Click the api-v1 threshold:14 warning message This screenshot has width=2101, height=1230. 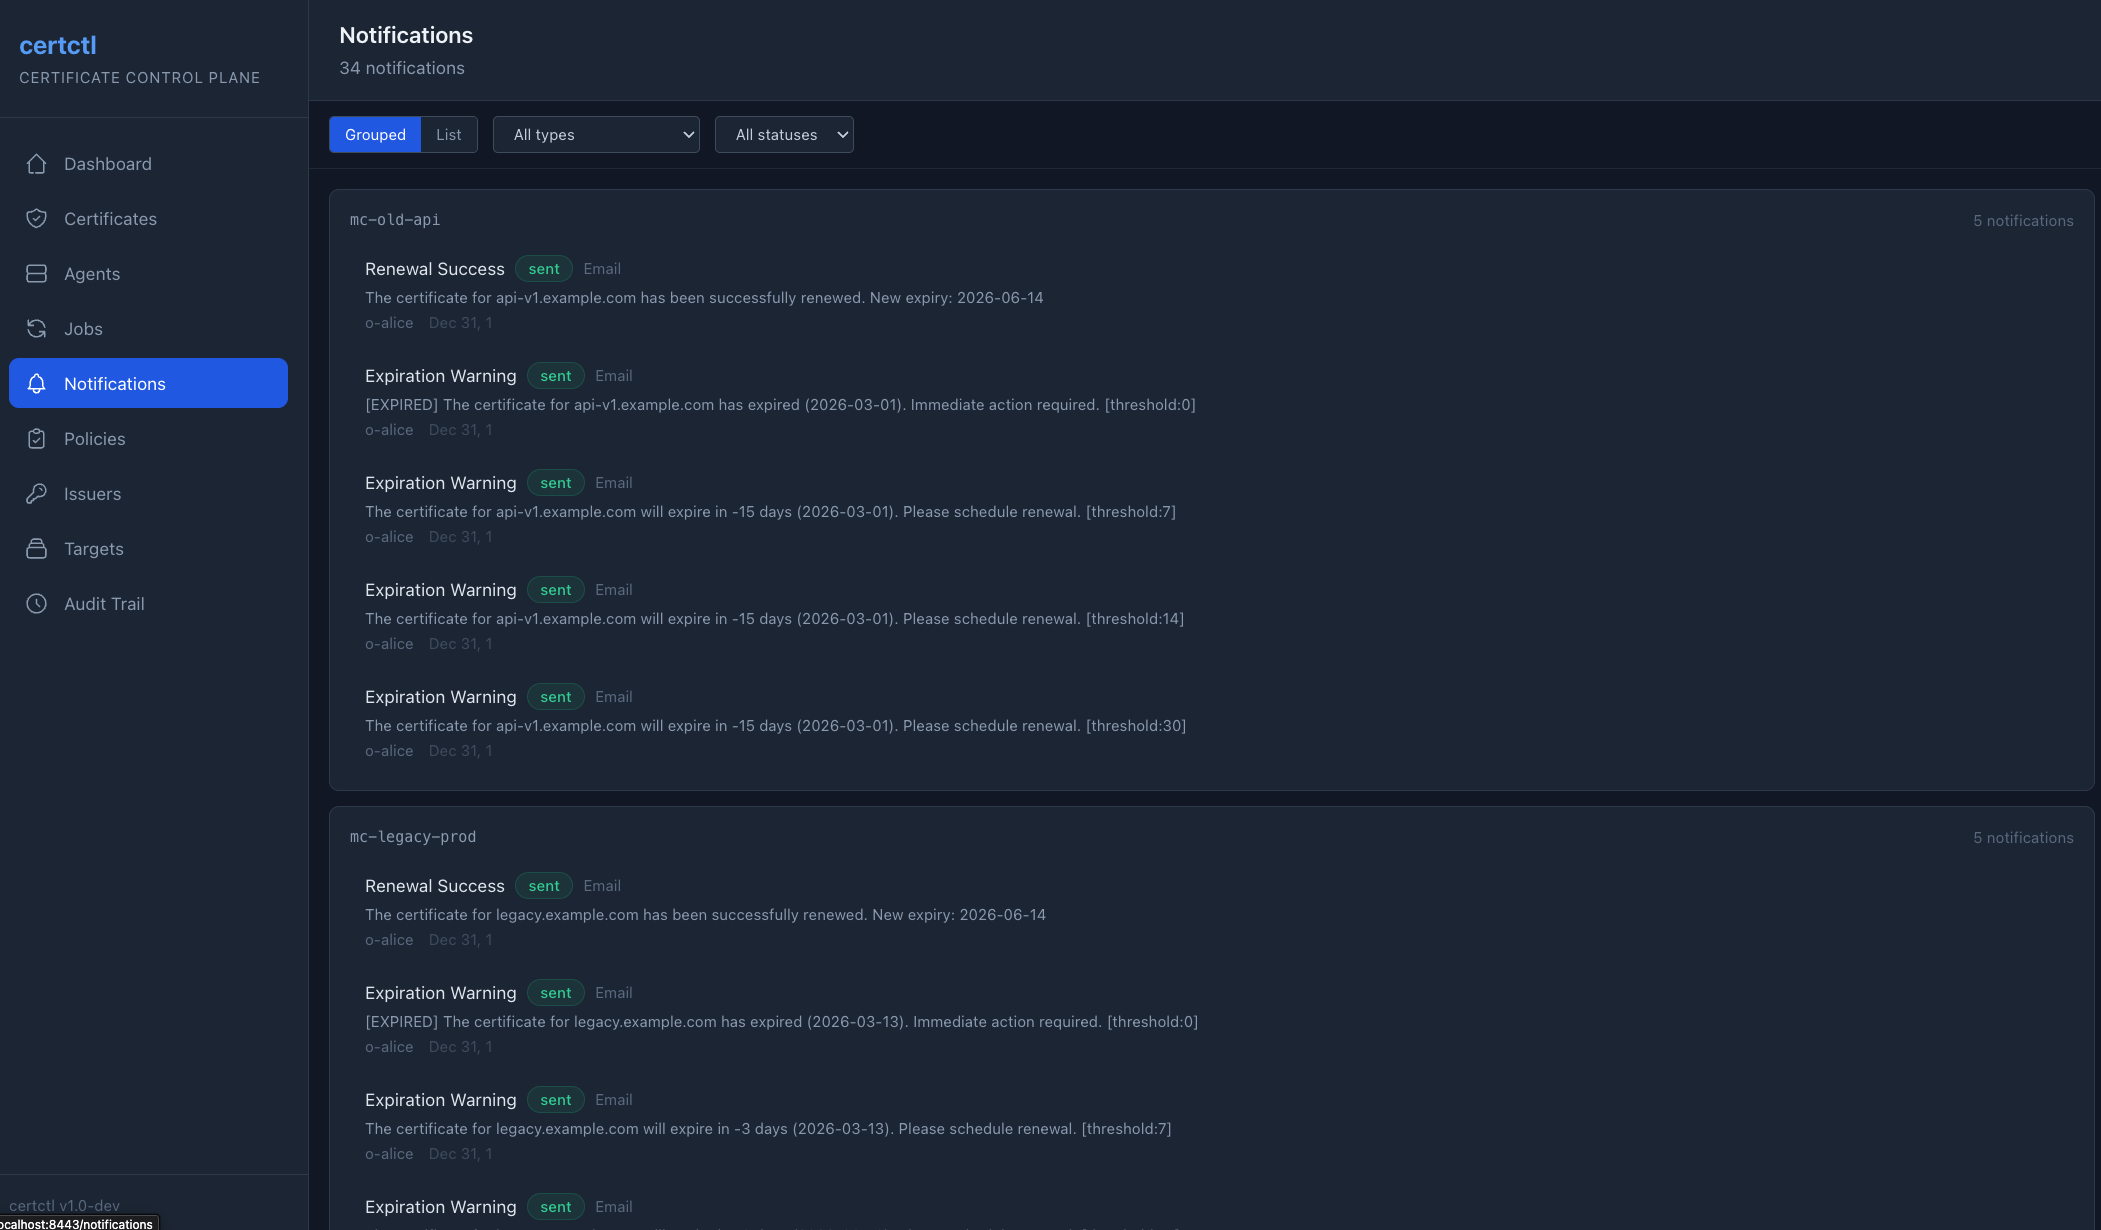click(x=774, y=619)
